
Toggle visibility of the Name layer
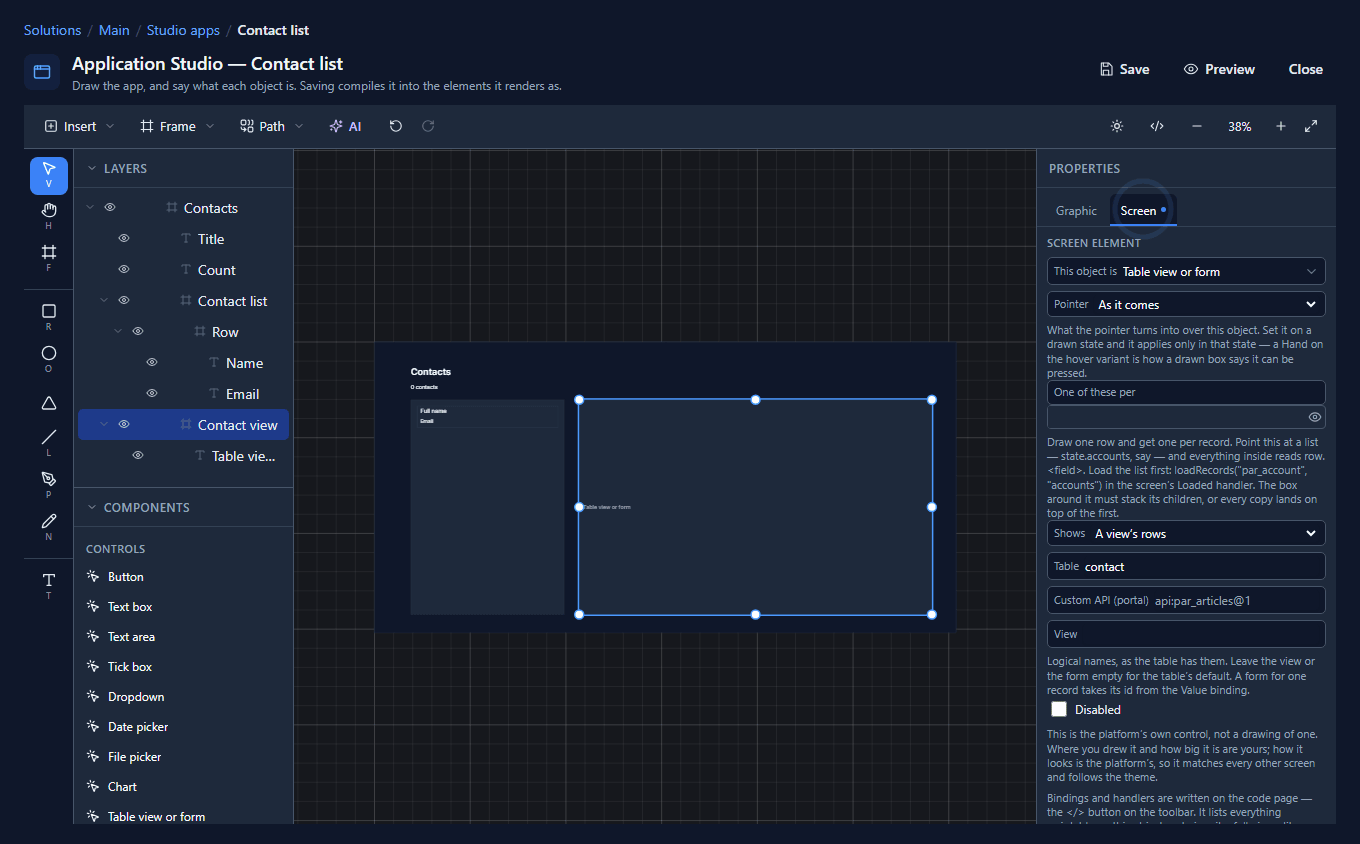(x=152, y=363)
